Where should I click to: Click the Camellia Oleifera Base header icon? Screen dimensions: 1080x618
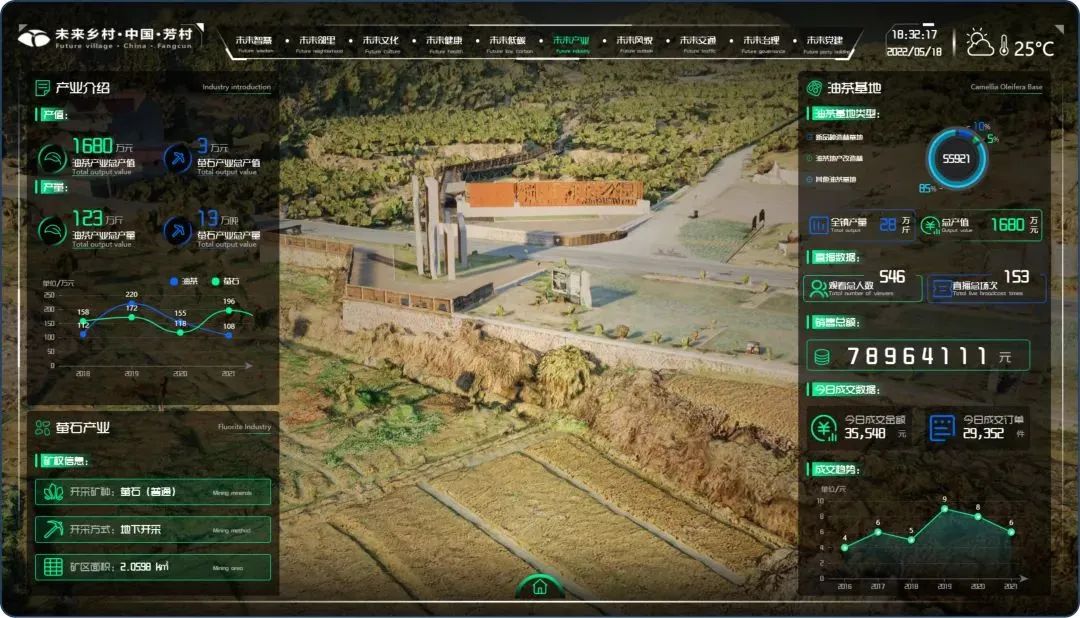pyautogui.click(x=814, y=88)
